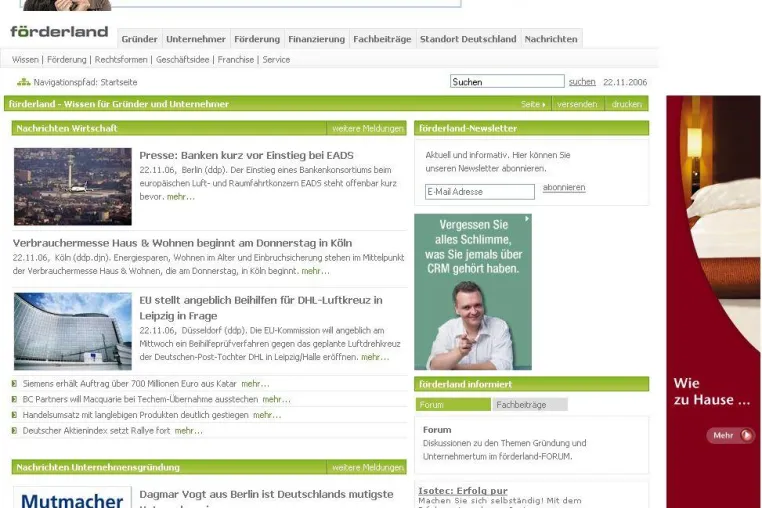This screenshot has width=762, height=508.
Task: Click the sitemap icon beside Navigationspfad
Action: [x=23, y=82]
